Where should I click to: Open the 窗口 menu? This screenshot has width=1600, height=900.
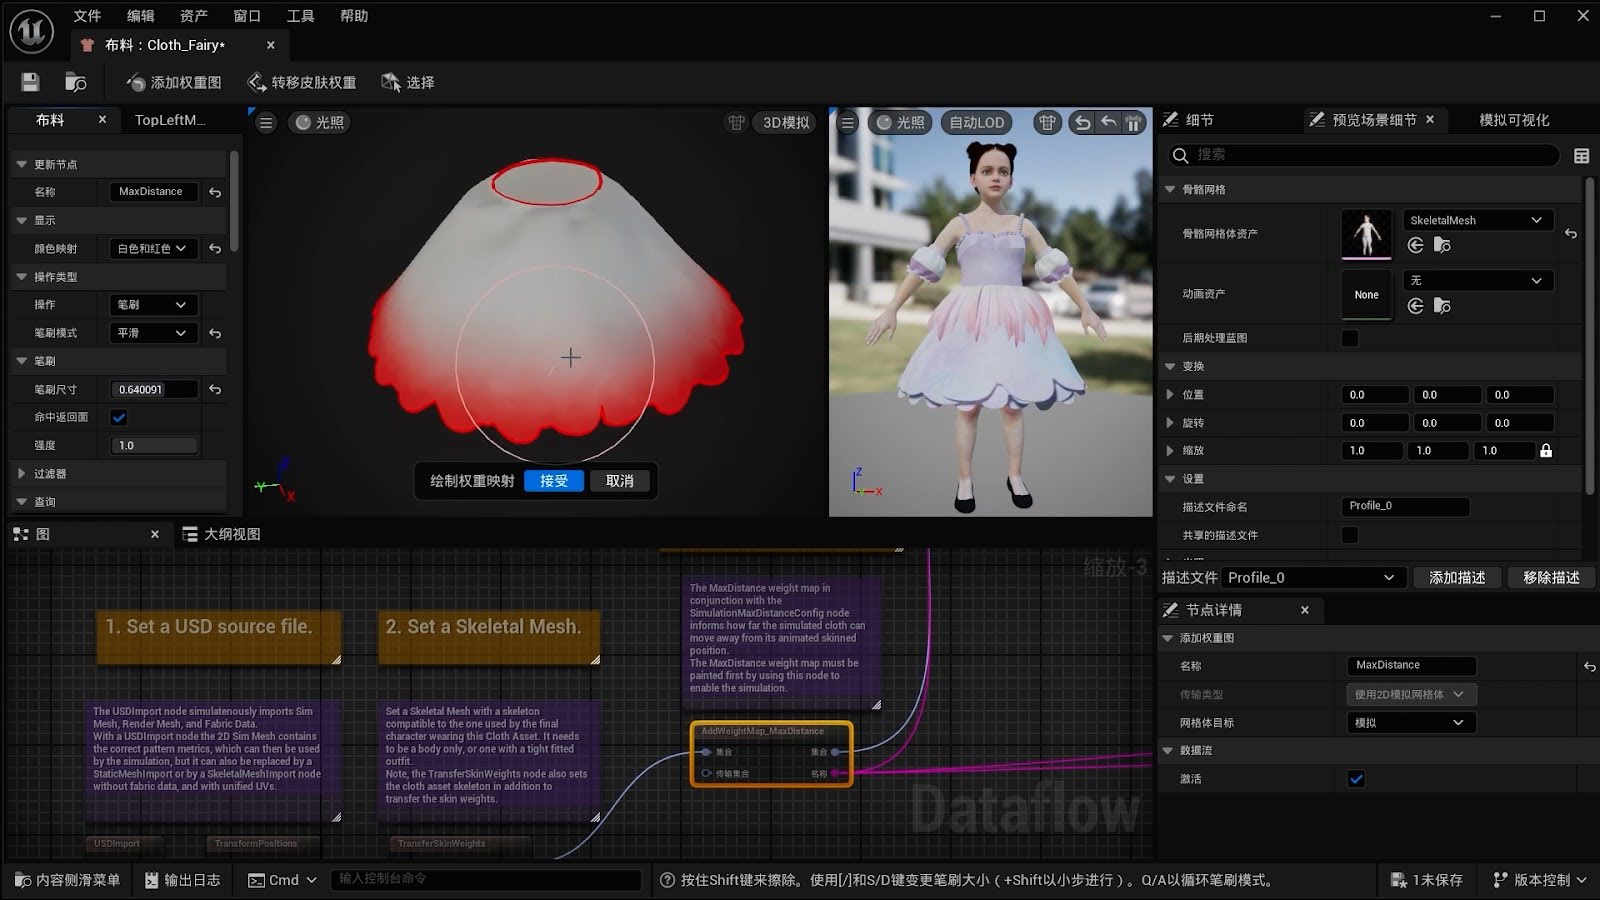coord(246,15)
